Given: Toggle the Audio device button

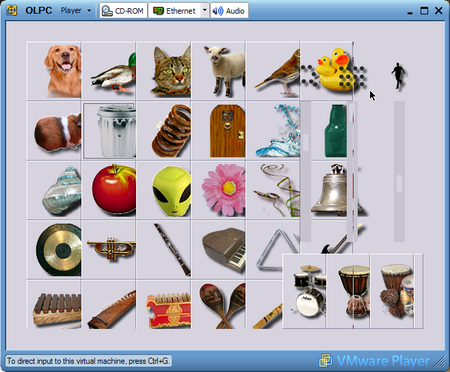Looking at the screenshot, I should (229, 11).
